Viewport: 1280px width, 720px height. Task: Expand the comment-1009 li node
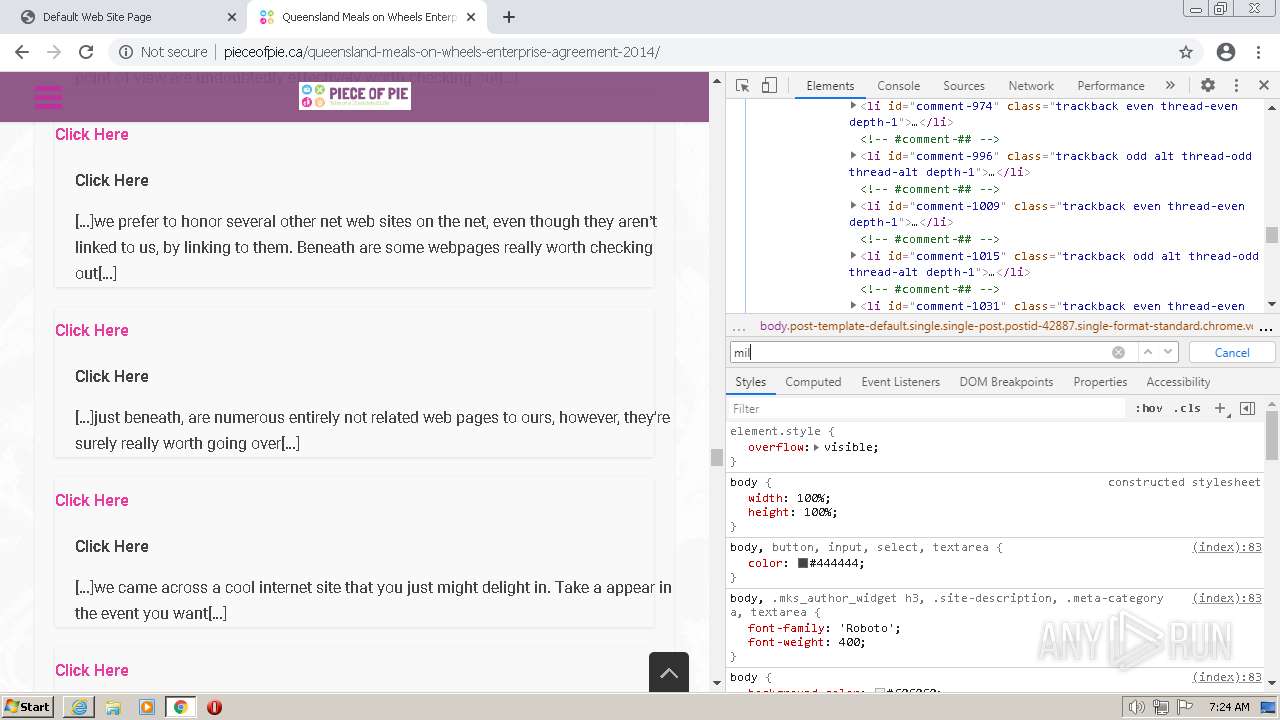pos(853,206)
